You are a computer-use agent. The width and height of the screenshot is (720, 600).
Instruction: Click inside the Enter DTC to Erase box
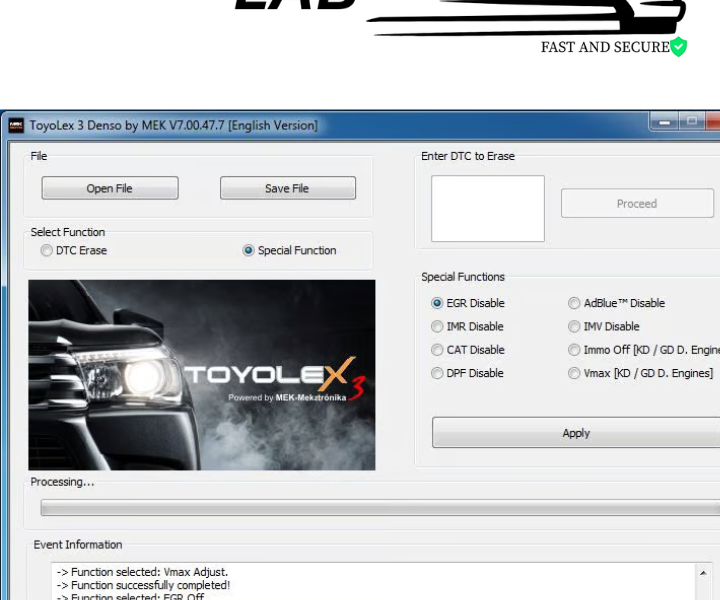tap(488, 208)
